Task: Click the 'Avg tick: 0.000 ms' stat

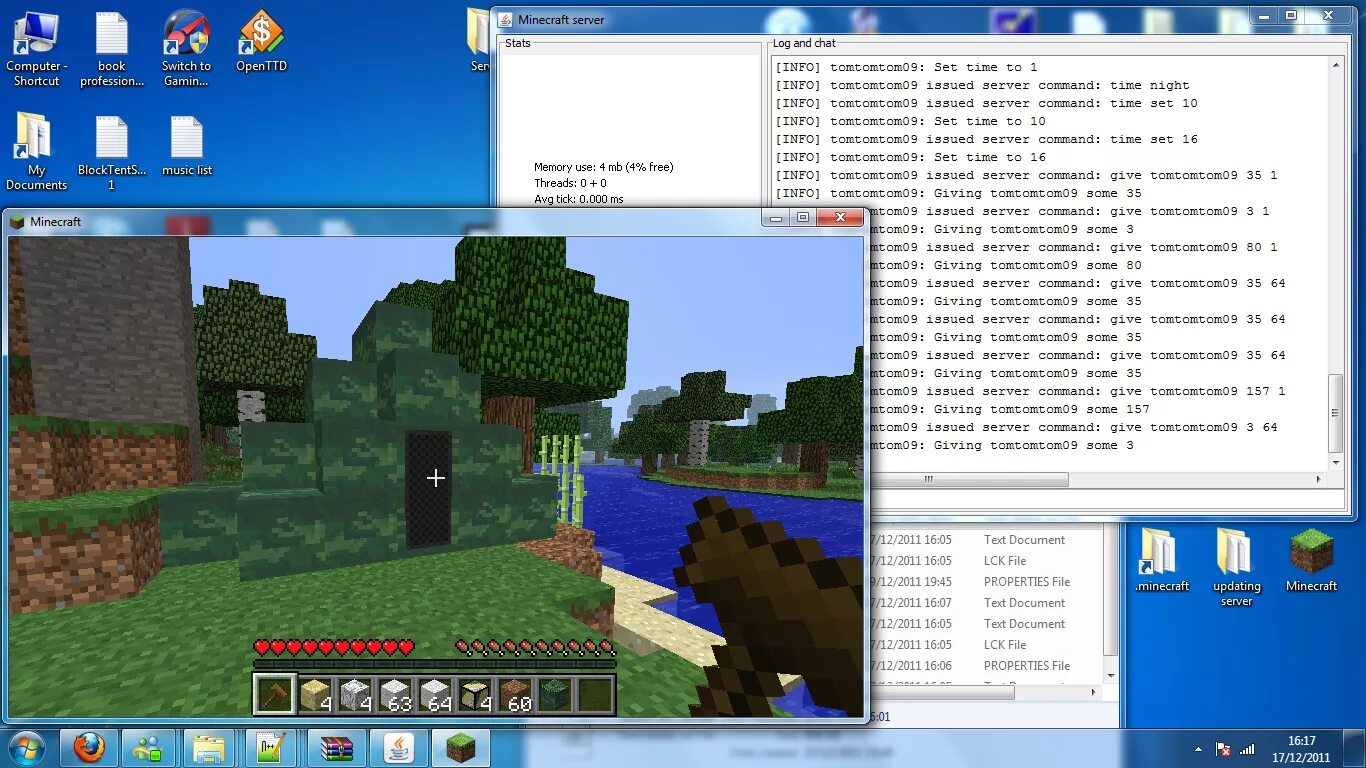Action: coord(578,199)
